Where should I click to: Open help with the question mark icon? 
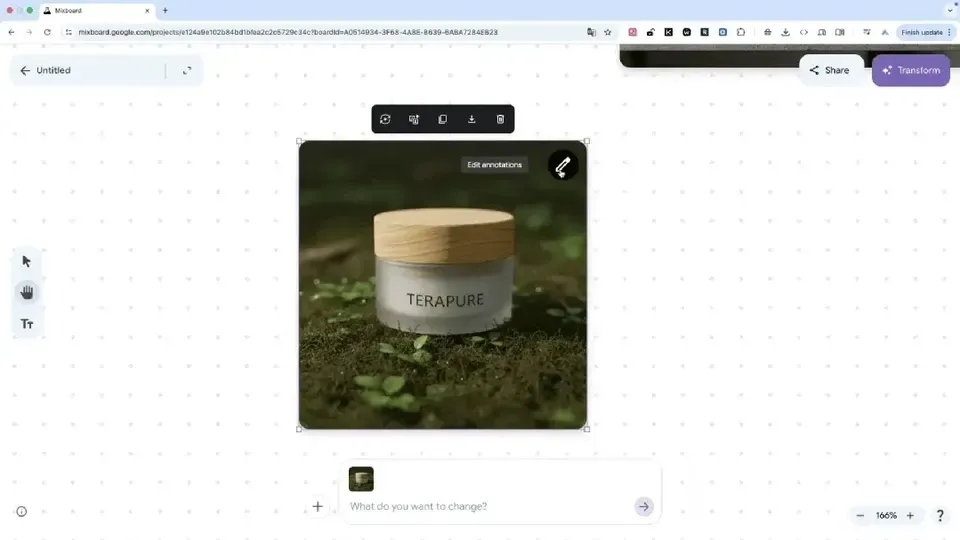click(x=940, y=516)
